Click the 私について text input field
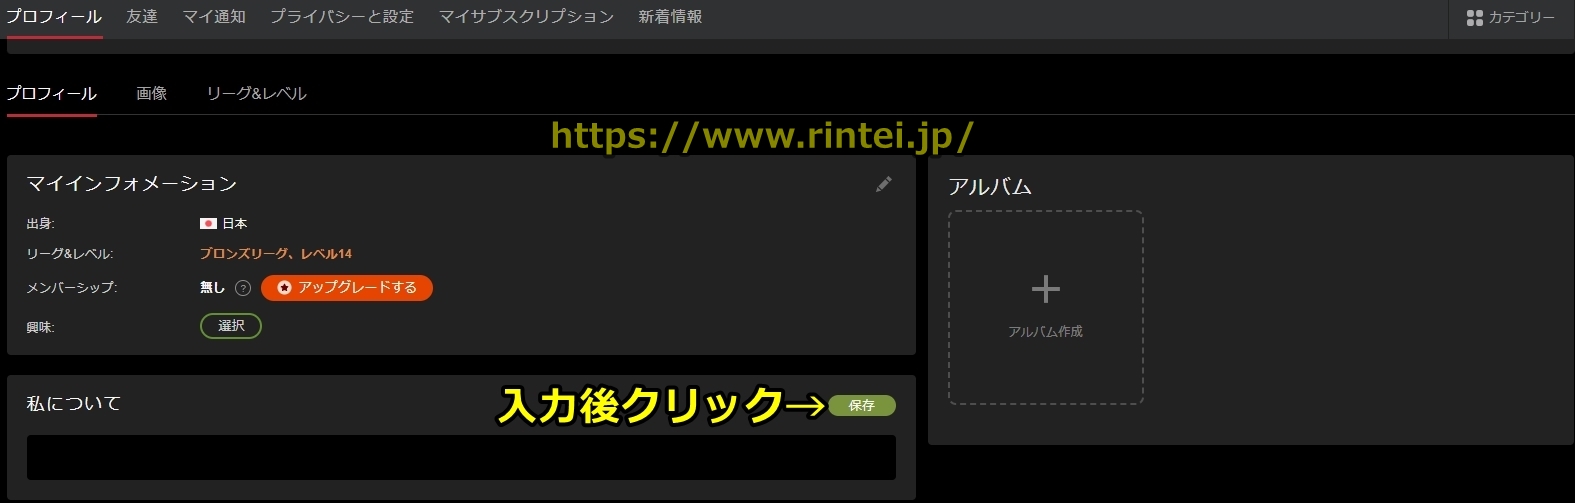This screenshot has width=1575, height=503. click(x=461, y=458)
